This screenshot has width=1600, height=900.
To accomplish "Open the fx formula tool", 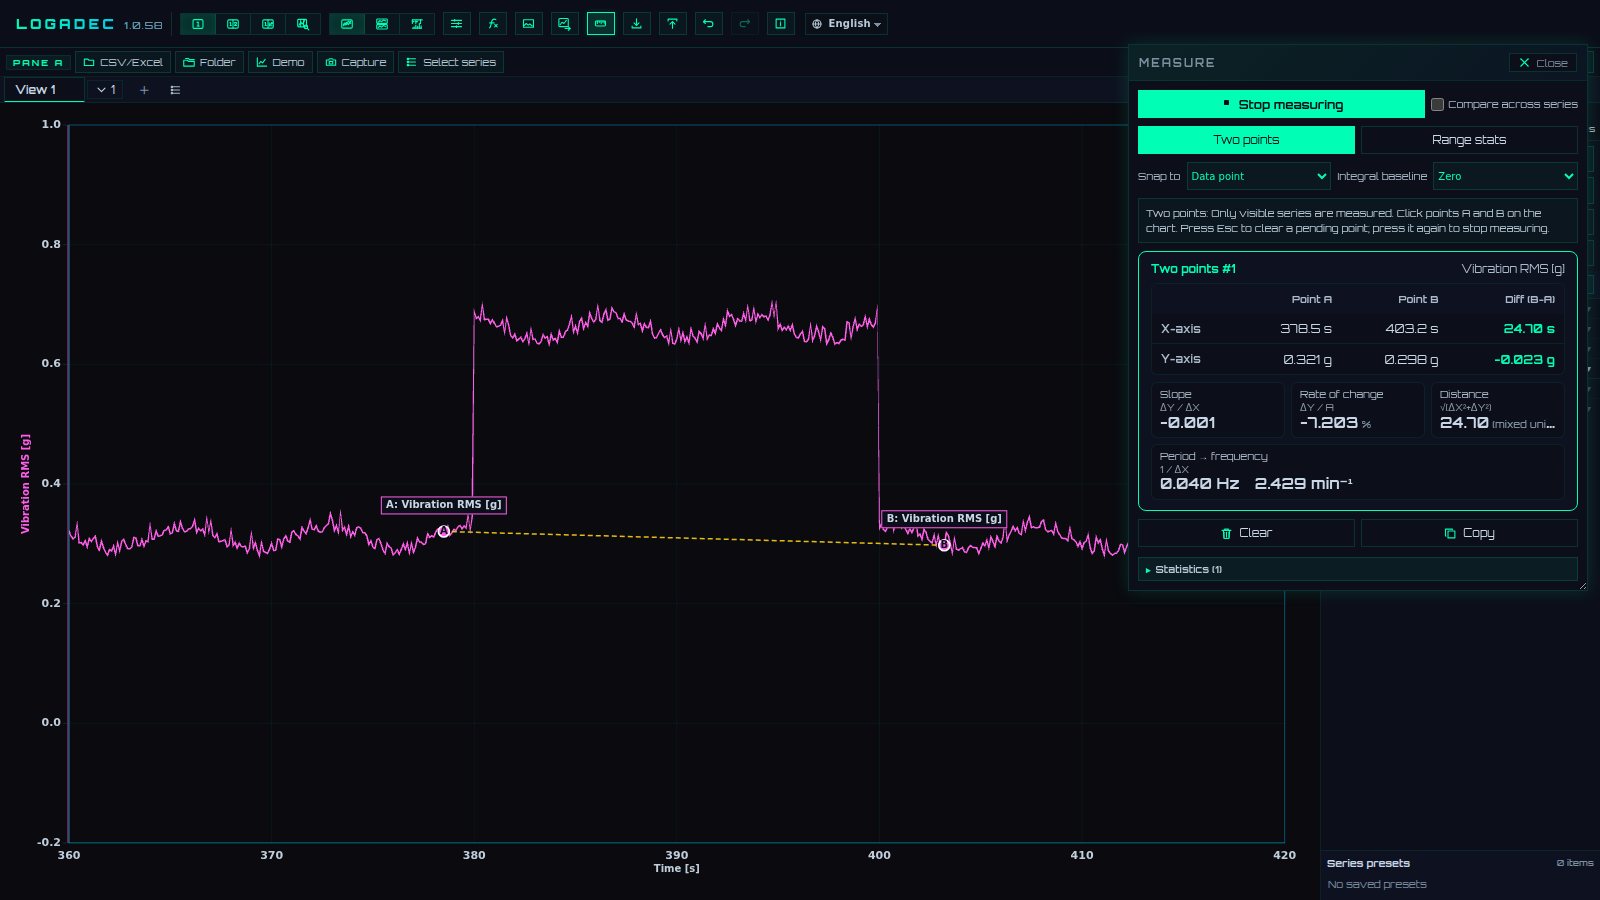I will pos(493,24).
